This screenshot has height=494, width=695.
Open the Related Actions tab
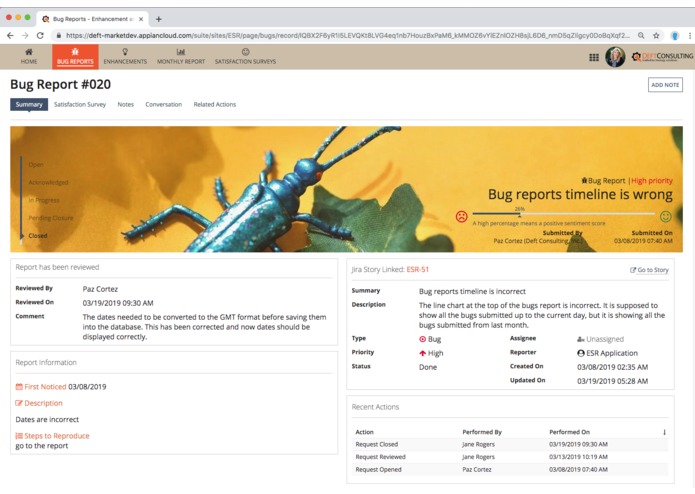click(215, 105)
